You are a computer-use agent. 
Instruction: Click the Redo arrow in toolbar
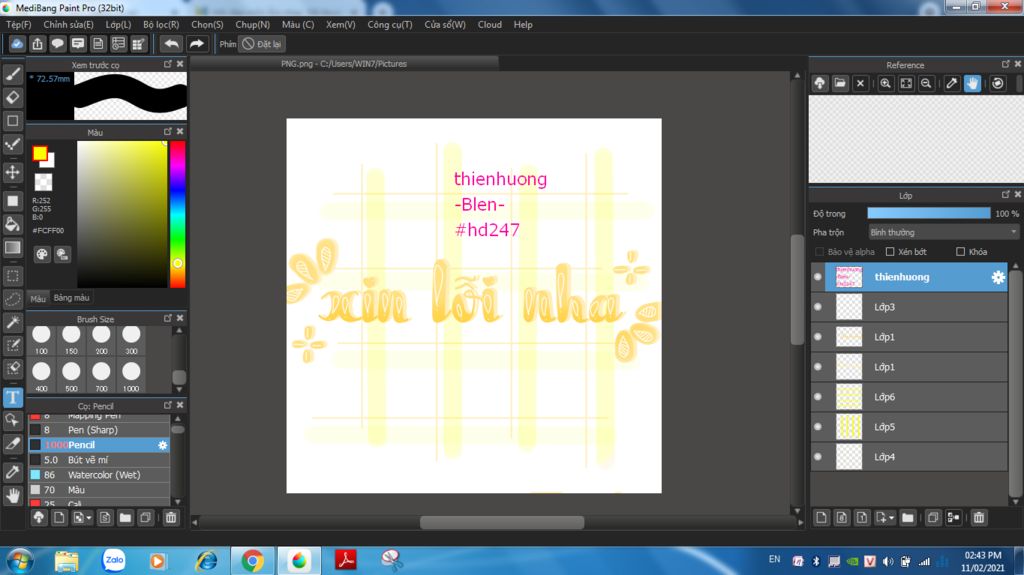(196, 44)
